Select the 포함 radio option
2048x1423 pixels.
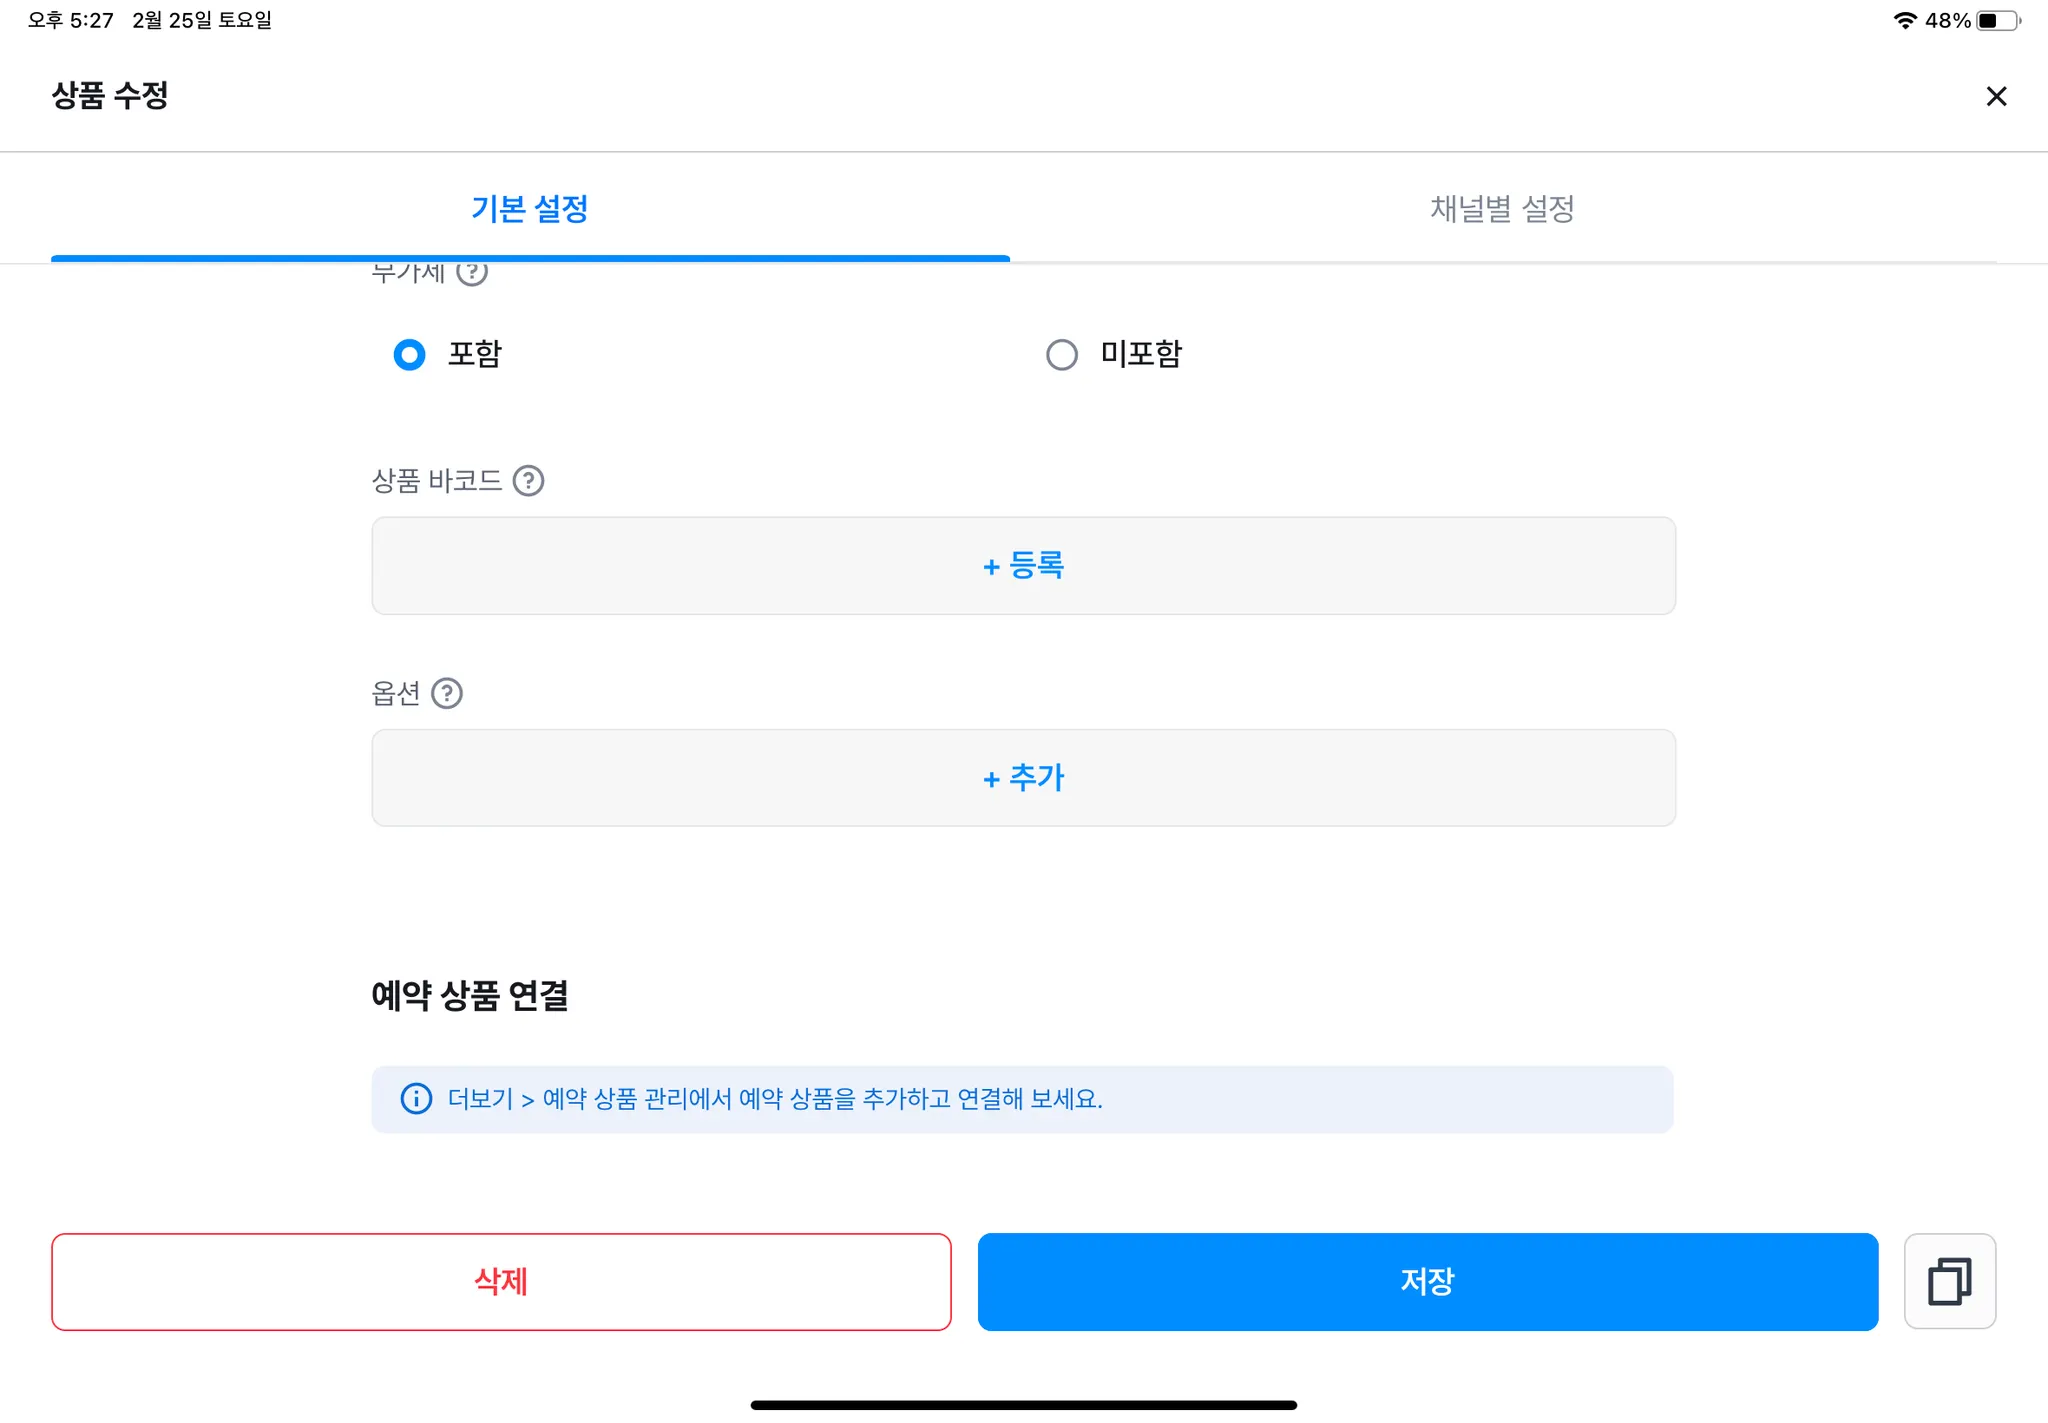(410, 354)
